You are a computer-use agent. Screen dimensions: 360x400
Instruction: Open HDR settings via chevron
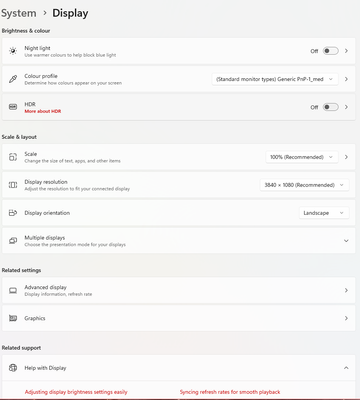346,107
